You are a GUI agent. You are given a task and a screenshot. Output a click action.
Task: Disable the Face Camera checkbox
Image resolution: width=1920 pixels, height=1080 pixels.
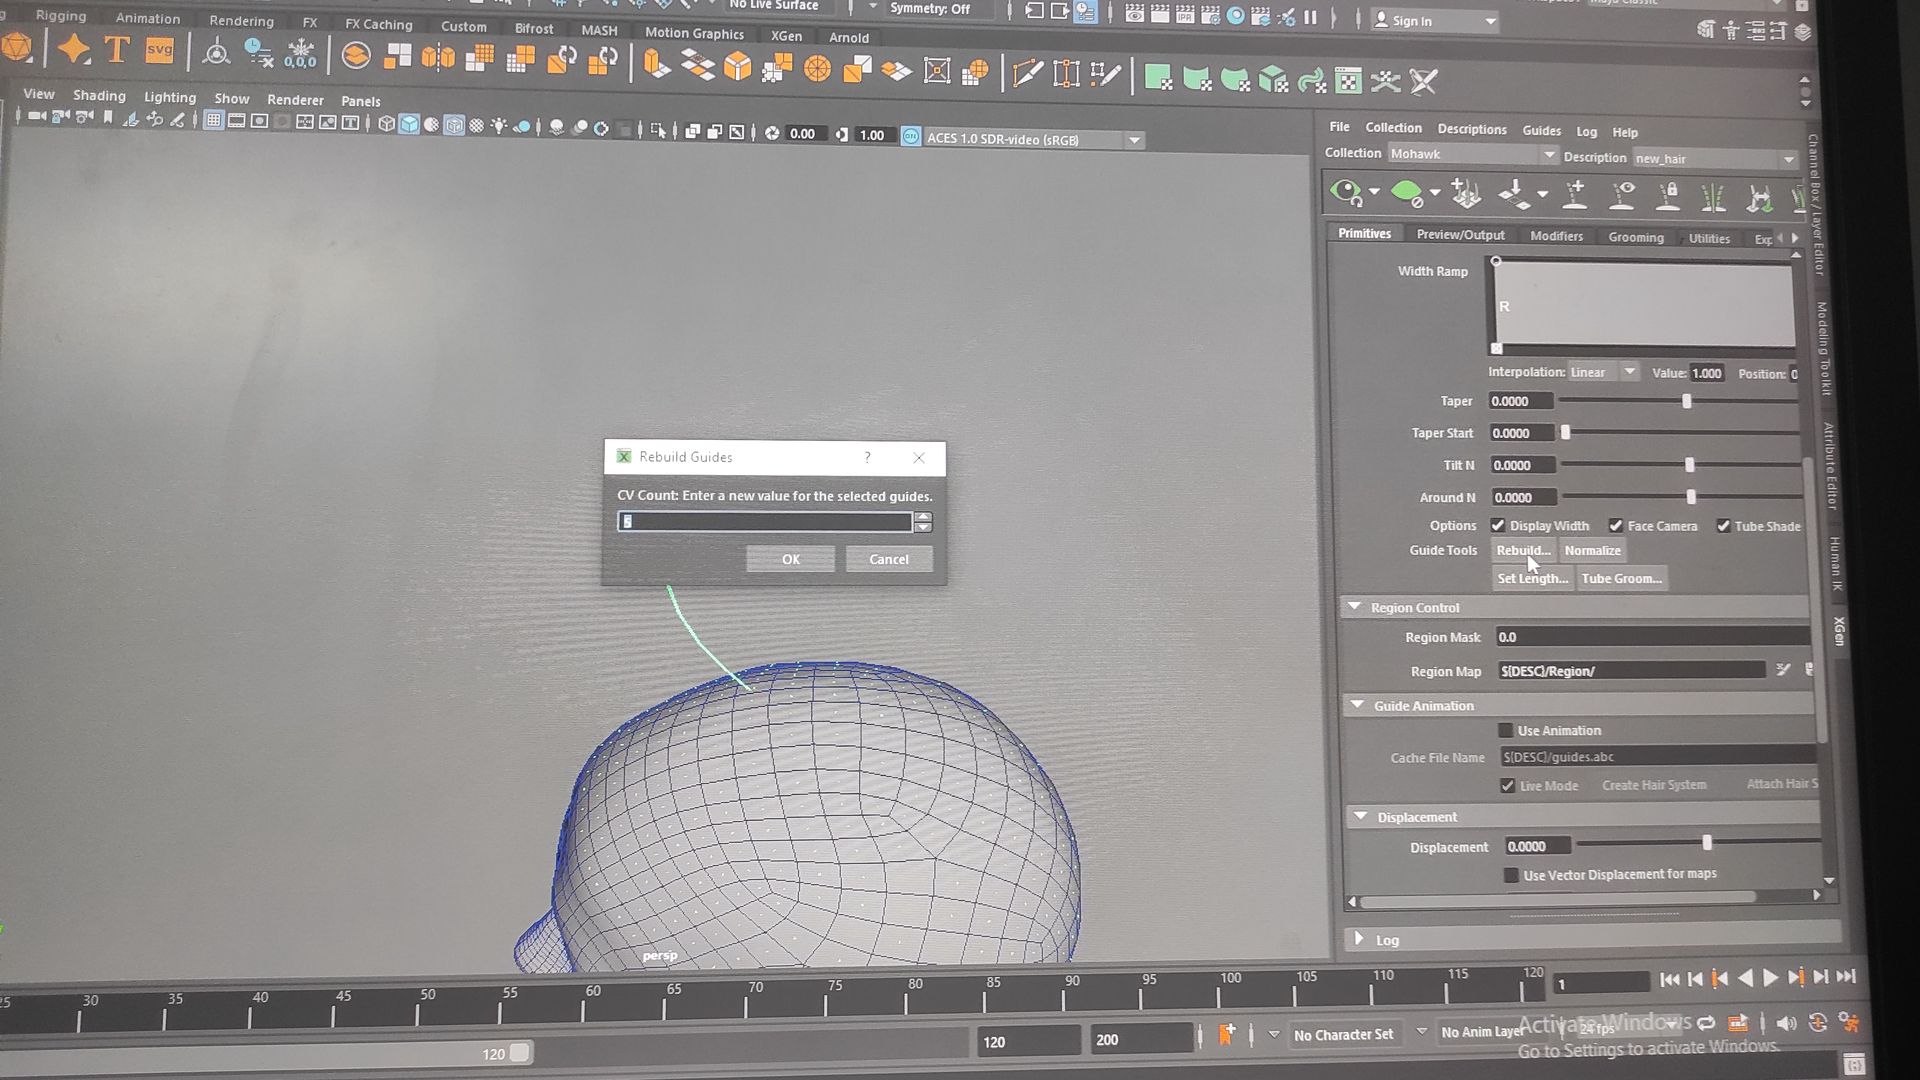click(1616, 526)
